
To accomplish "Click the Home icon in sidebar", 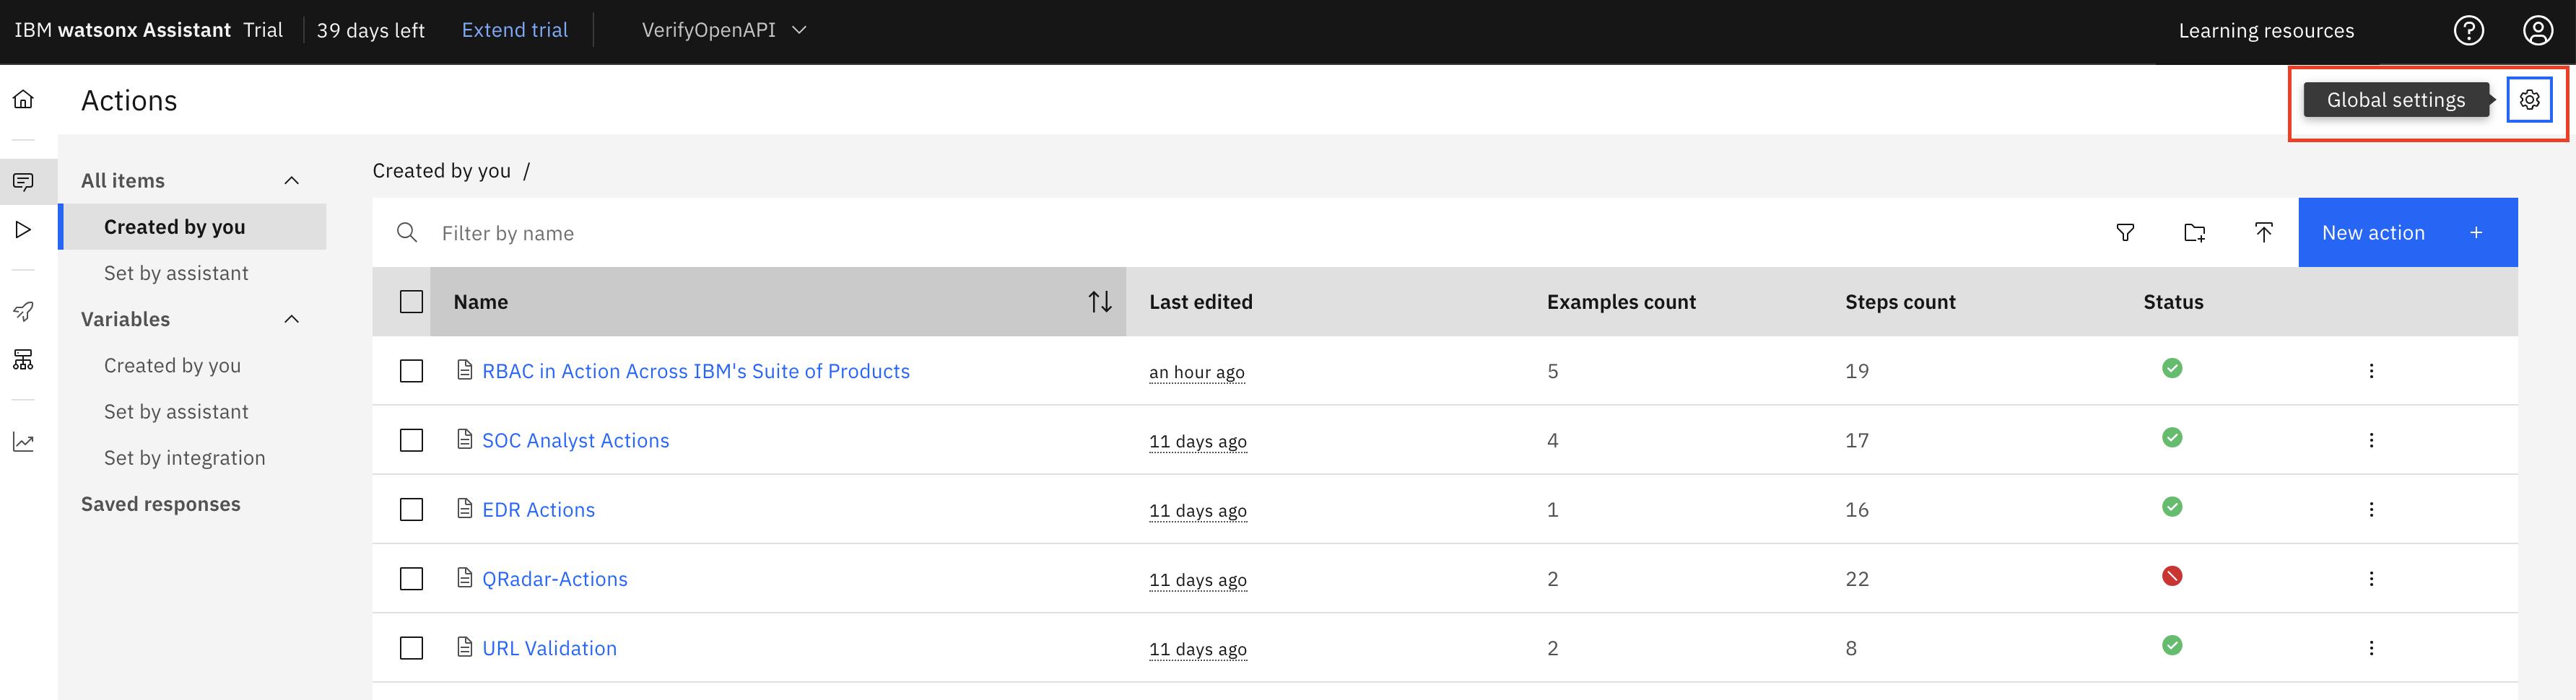I will [23, 99].
